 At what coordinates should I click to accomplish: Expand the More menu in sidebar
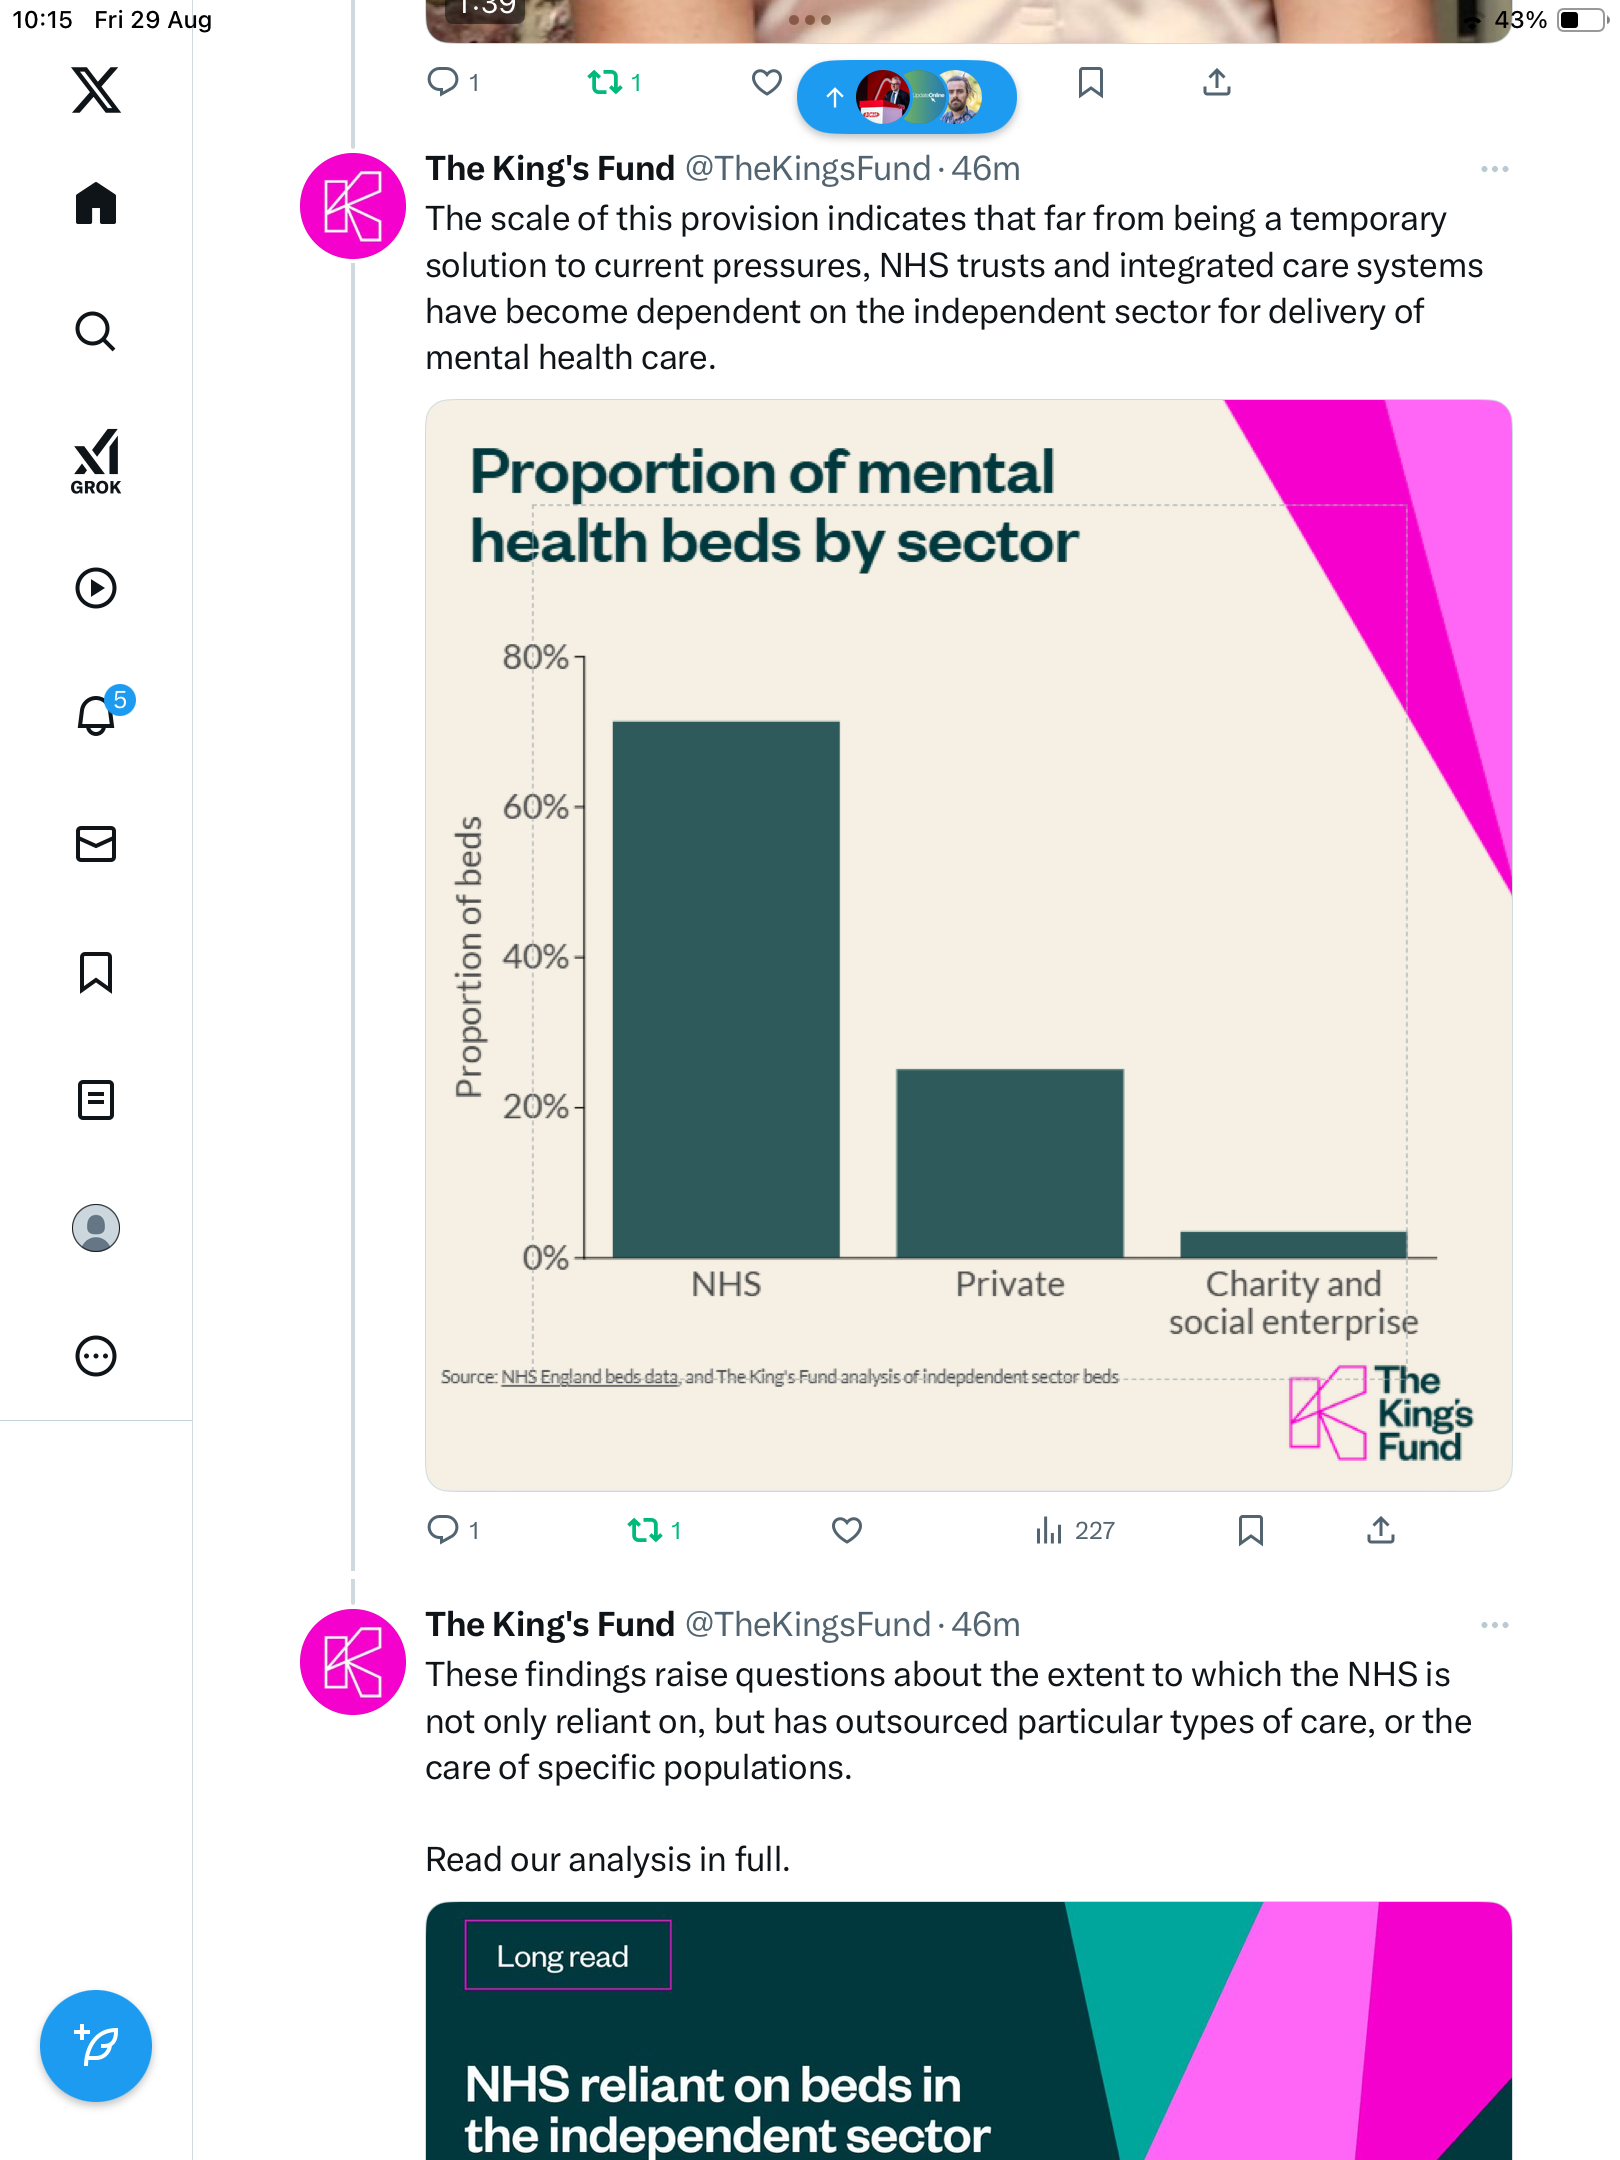pos(96,1356)
